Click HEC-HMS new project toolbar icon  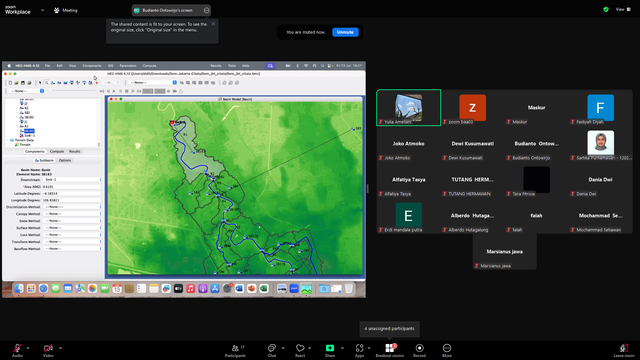point(10,83)
